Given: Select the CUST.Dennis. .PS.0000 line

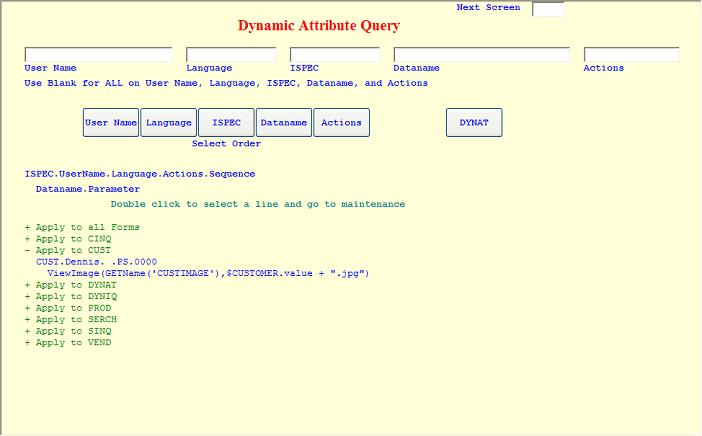Looking at the screenshot, I should pos(96,262).
